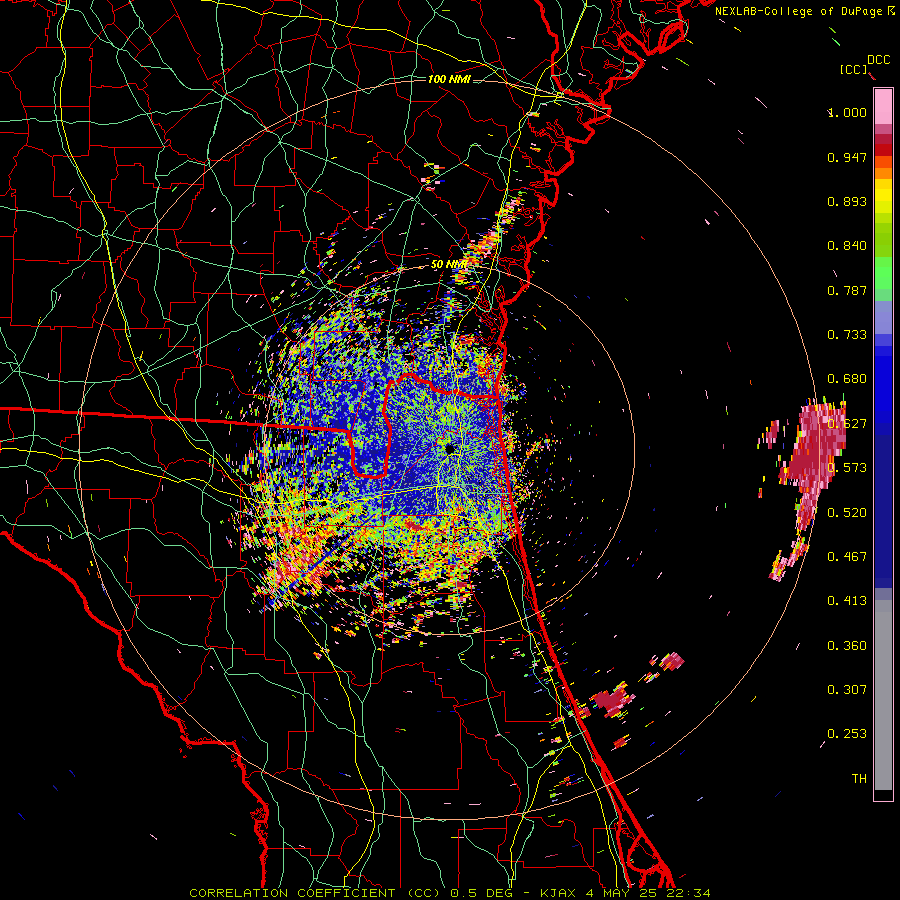This screenshot has height=900, width=900.
Task: Click the 0.413 scale value
Action: (x=847, y=601)
